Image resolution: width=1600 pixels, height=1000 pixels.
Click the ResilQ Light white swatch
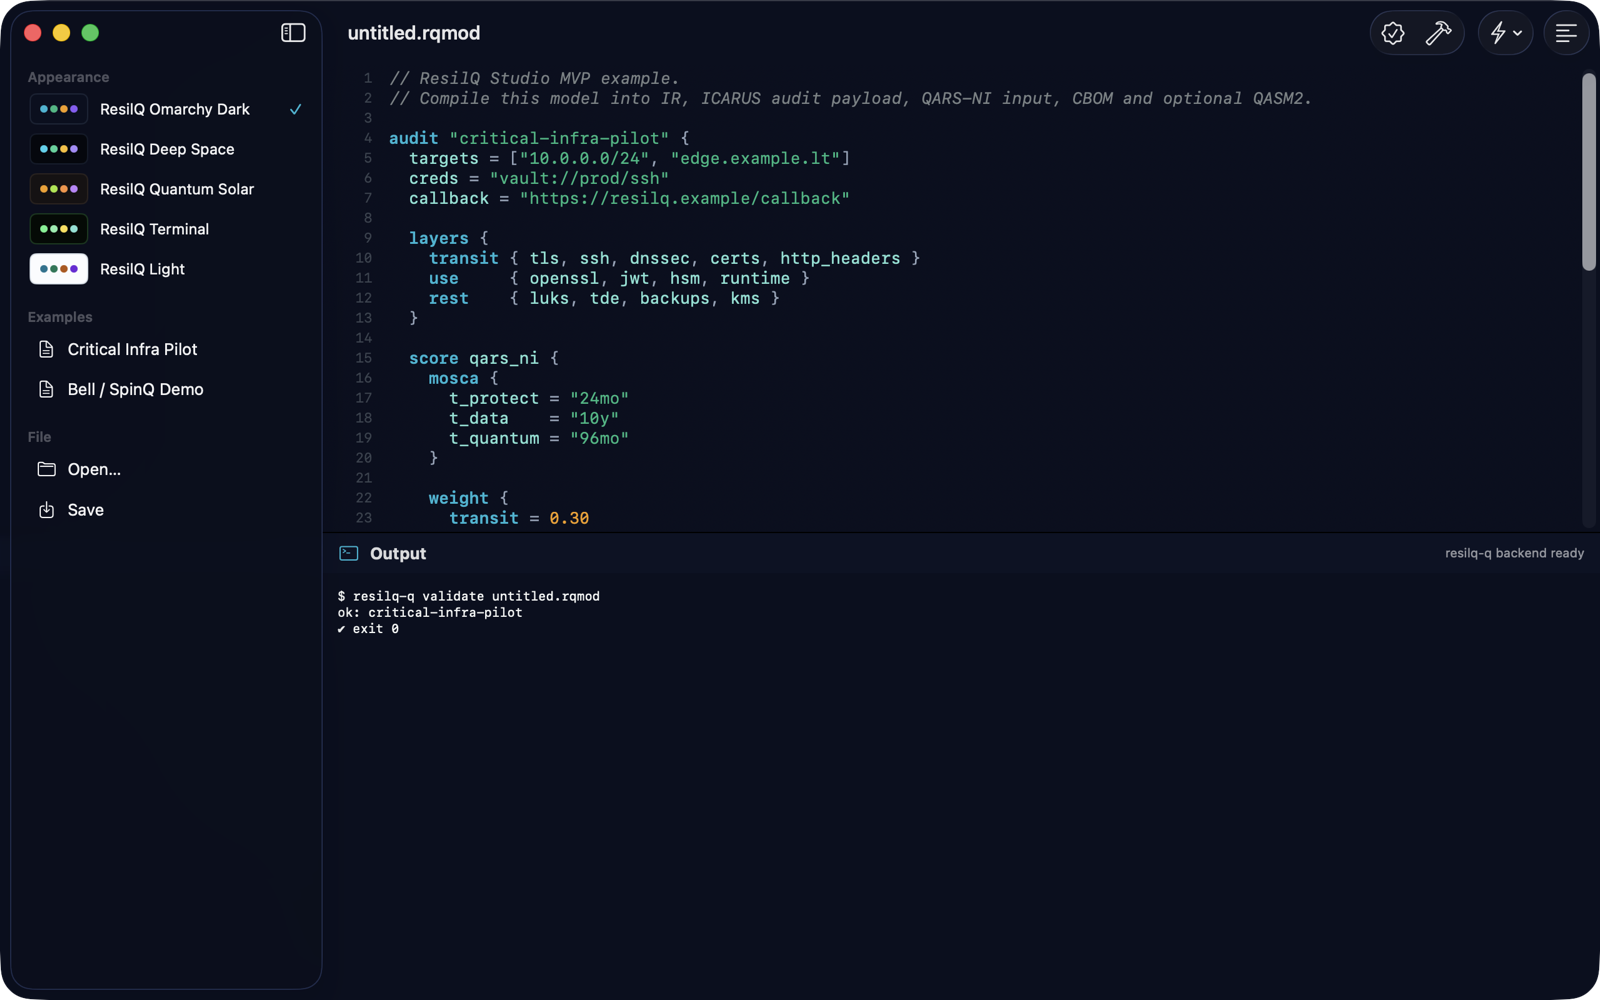(59, 269)
